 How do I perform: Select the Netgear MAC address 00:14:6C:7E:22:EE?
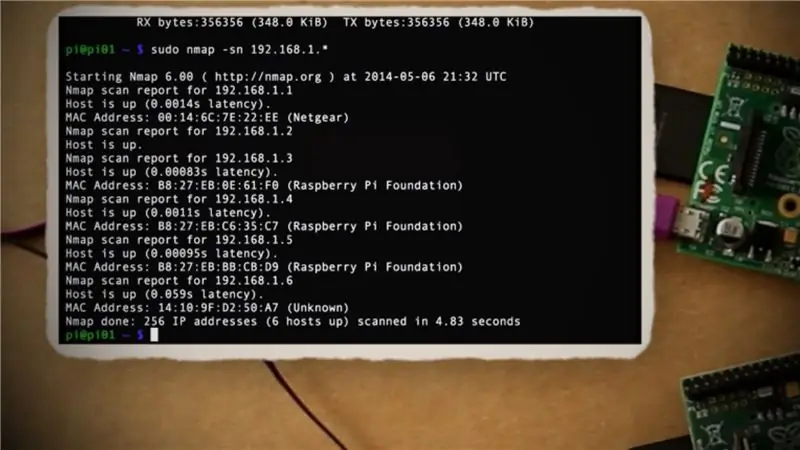pos(218,117)
